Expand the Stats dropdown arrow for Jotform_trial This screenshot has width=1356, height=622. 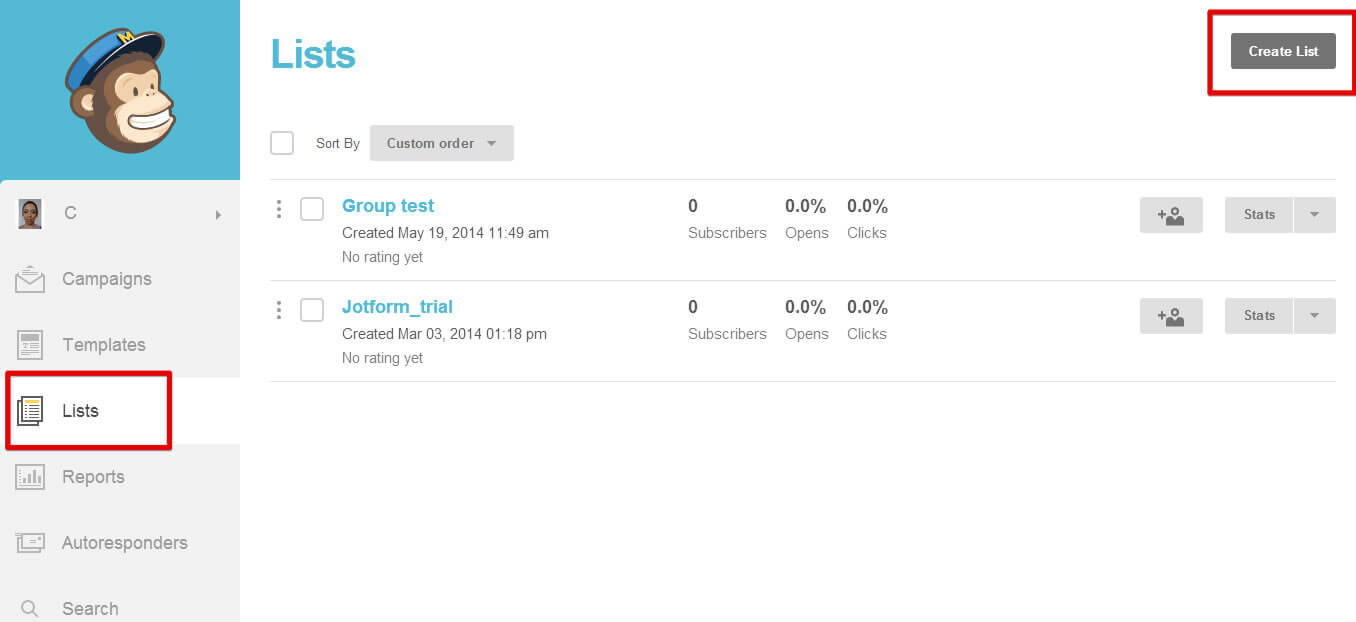[1315, 316]
